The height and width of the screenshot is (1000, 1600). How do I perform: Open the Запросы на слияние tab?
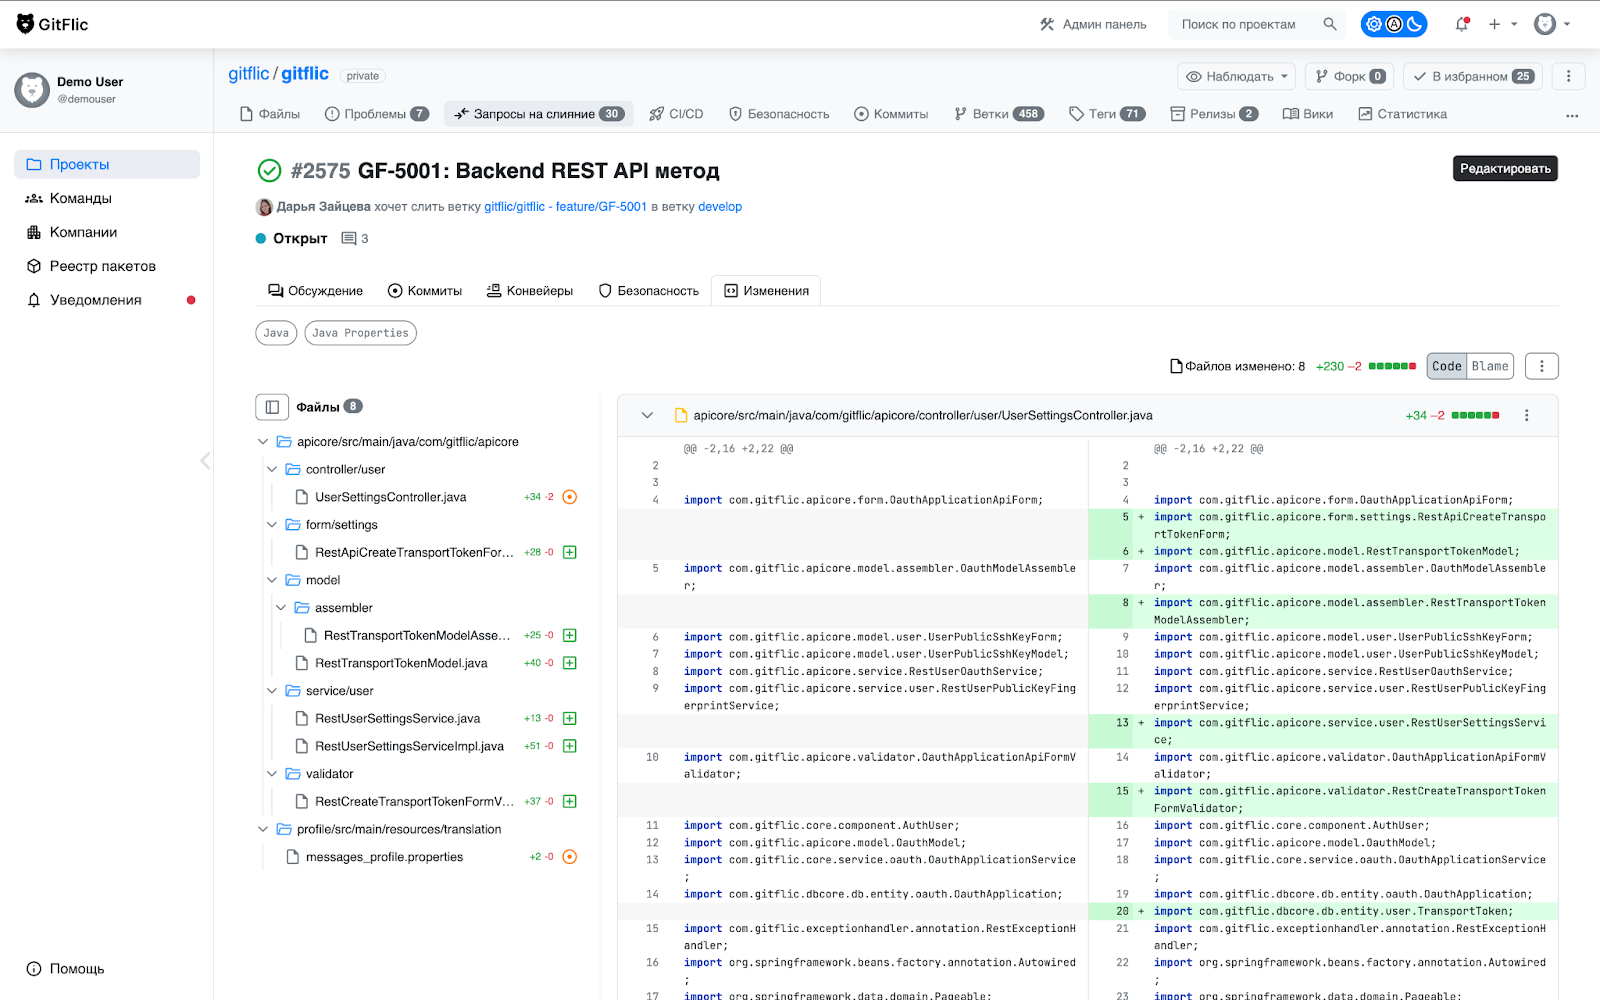tap(539, 114)
